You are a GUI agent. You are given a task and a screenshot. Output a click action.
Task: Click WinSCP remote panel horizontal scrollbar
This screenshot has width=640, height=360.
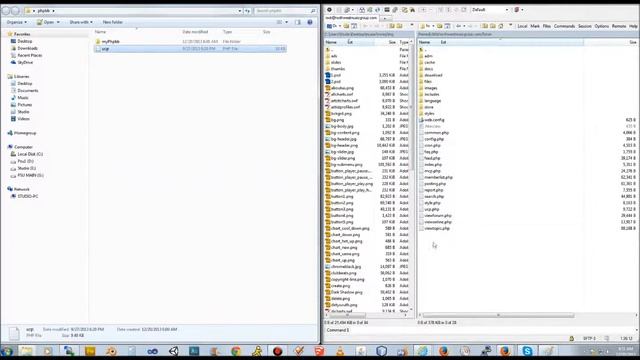tap(498, 315)
